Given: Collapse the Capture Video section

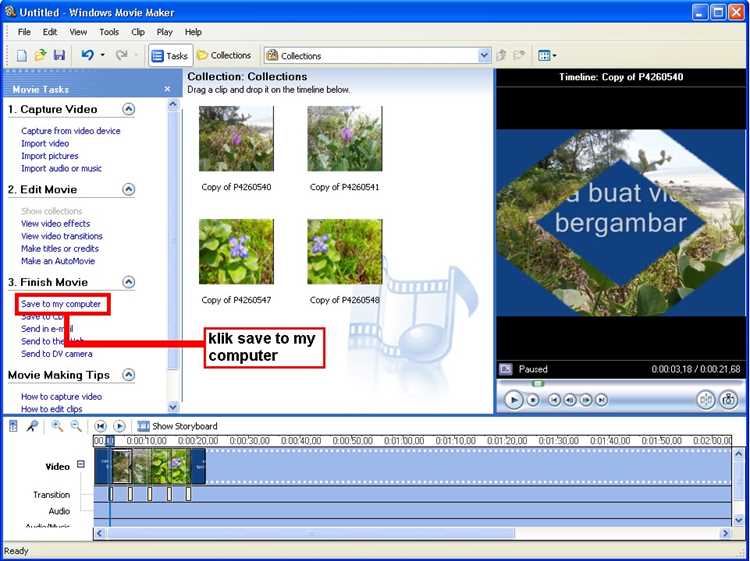Looking at the screenshot, I should click(x=128, y=109).
